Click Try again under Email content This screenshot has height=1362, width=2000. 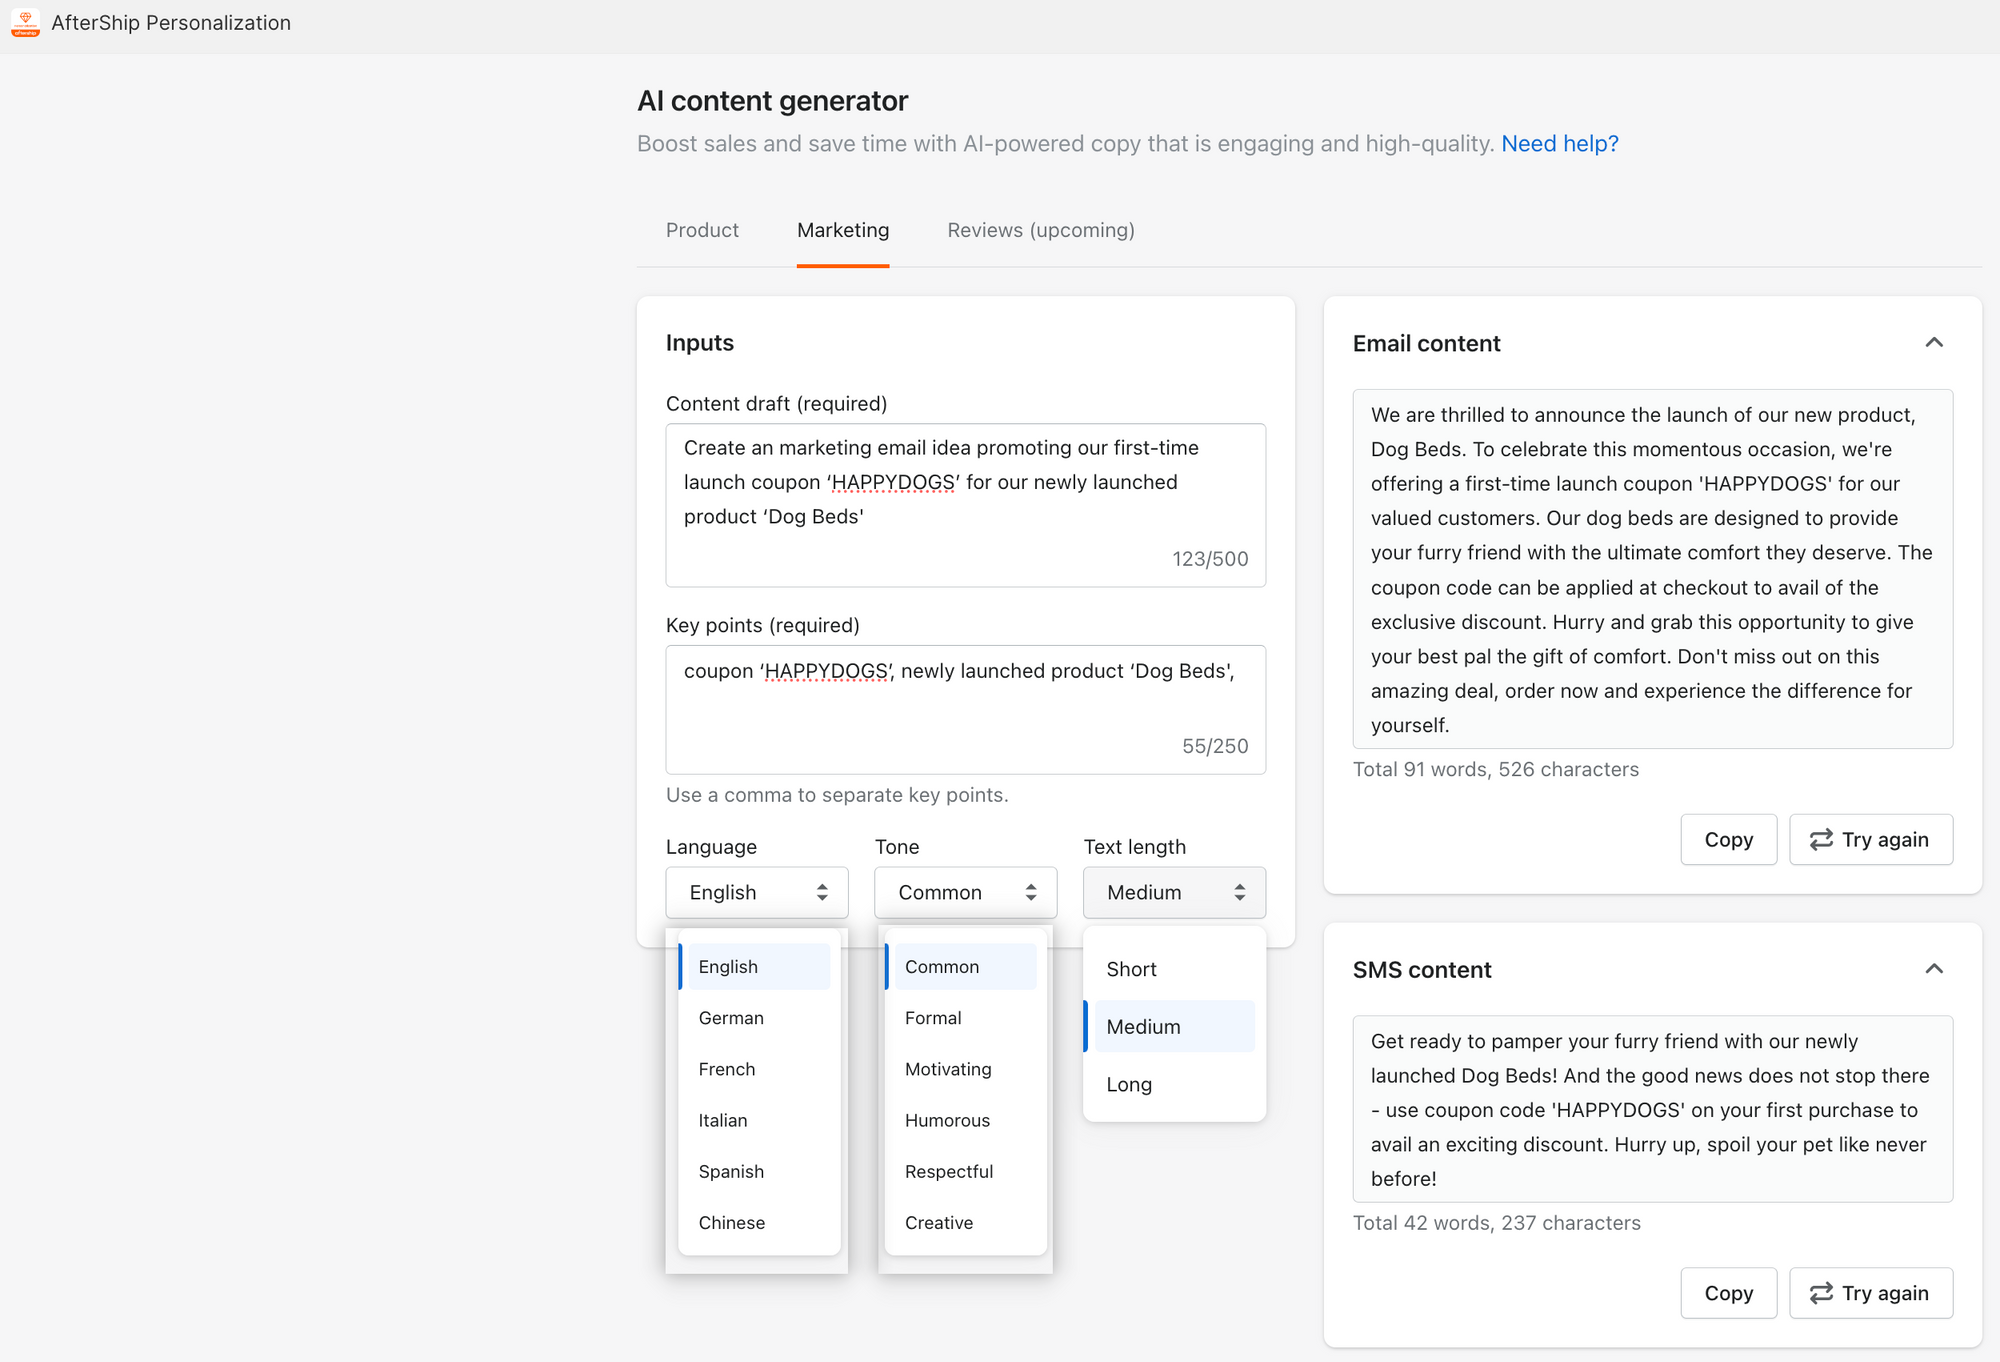[x=1870, y=840]
